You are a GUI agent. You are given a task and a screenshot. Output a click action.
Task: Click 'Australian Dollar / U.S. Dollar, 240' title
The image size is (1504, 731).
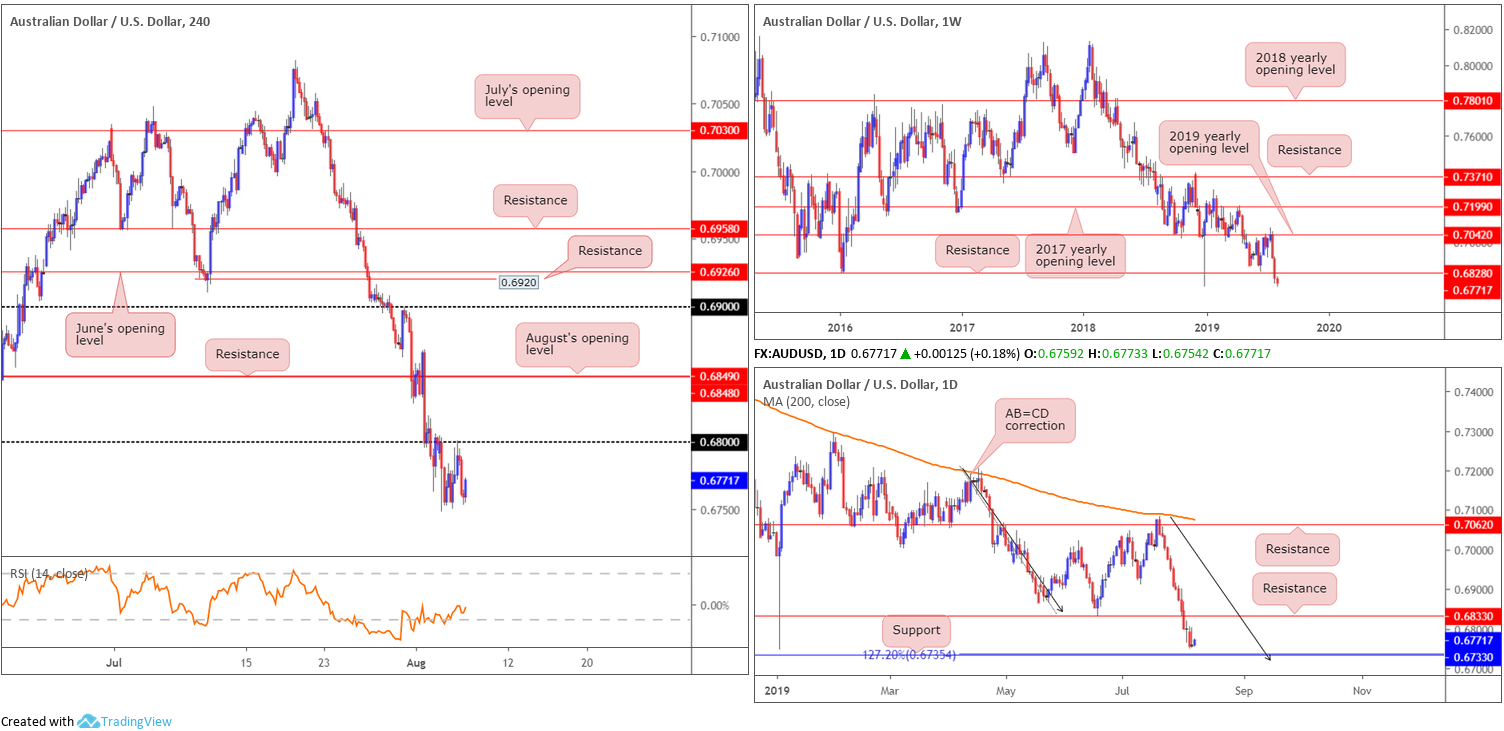111,20
